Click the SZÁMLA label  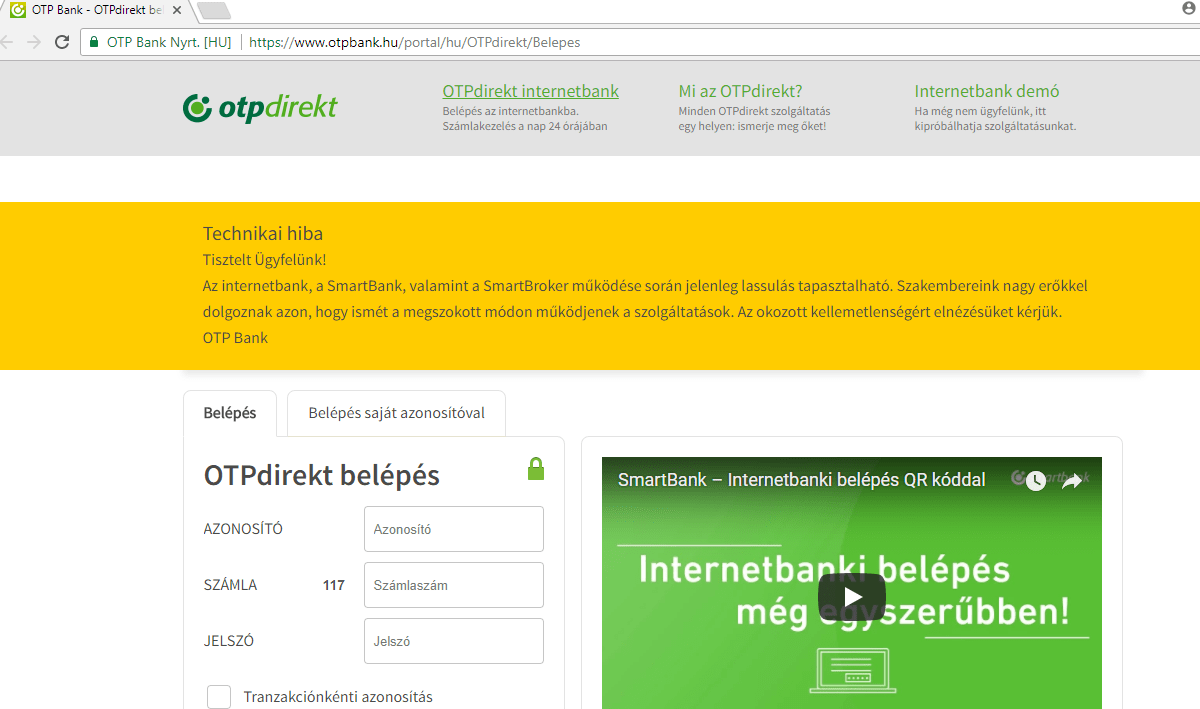(230, 585)
